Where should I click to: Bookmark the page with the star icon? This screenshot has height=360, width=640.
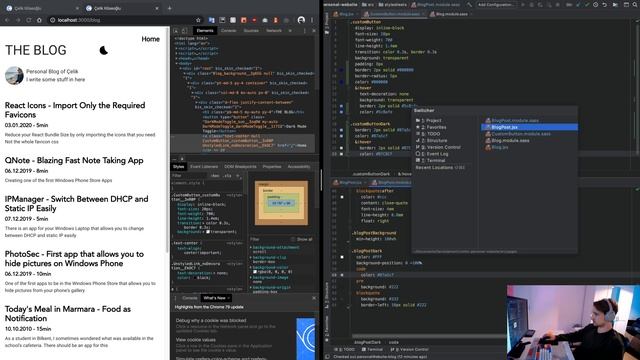click(198, 20)
